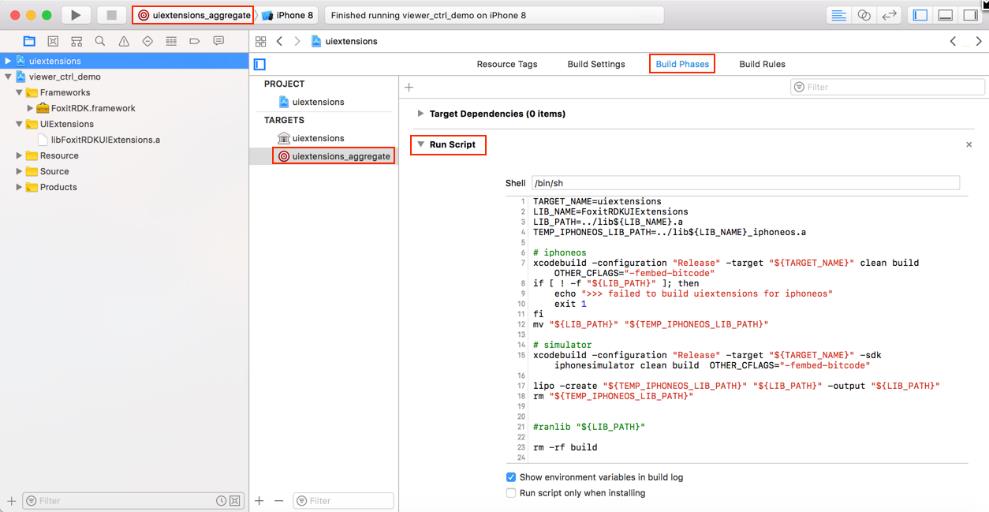This screenshot has height=512, width=989.
Task: Open the Breakpoint navigator icon
Action: (194, 41)
